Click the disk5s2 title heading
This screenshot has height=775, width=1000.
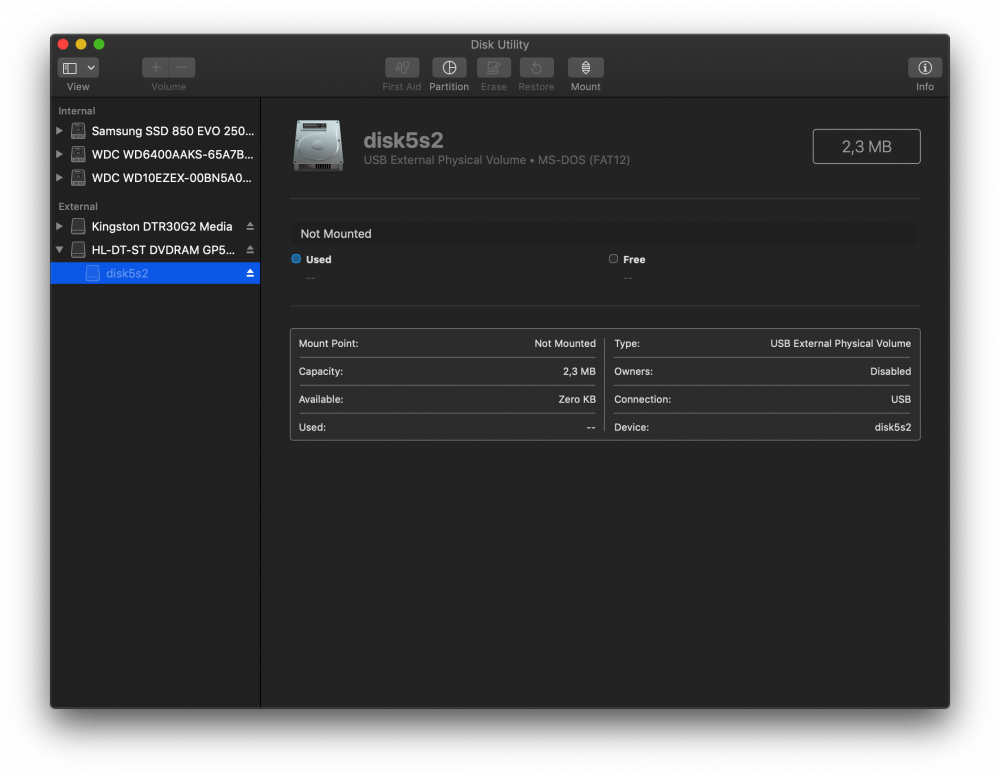[403, 140]
